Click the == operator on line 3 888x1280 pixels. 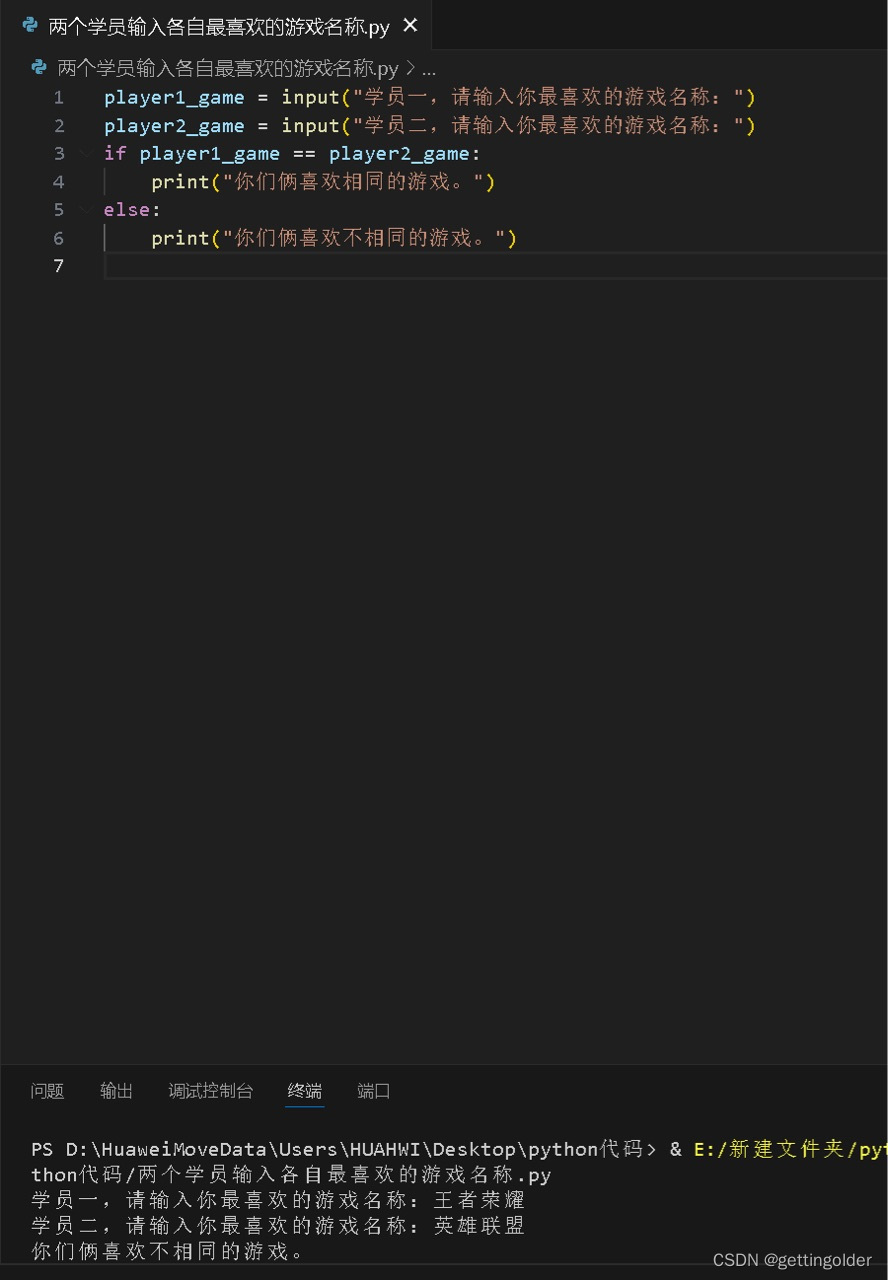pyautogui.click(x=304, y=153)
